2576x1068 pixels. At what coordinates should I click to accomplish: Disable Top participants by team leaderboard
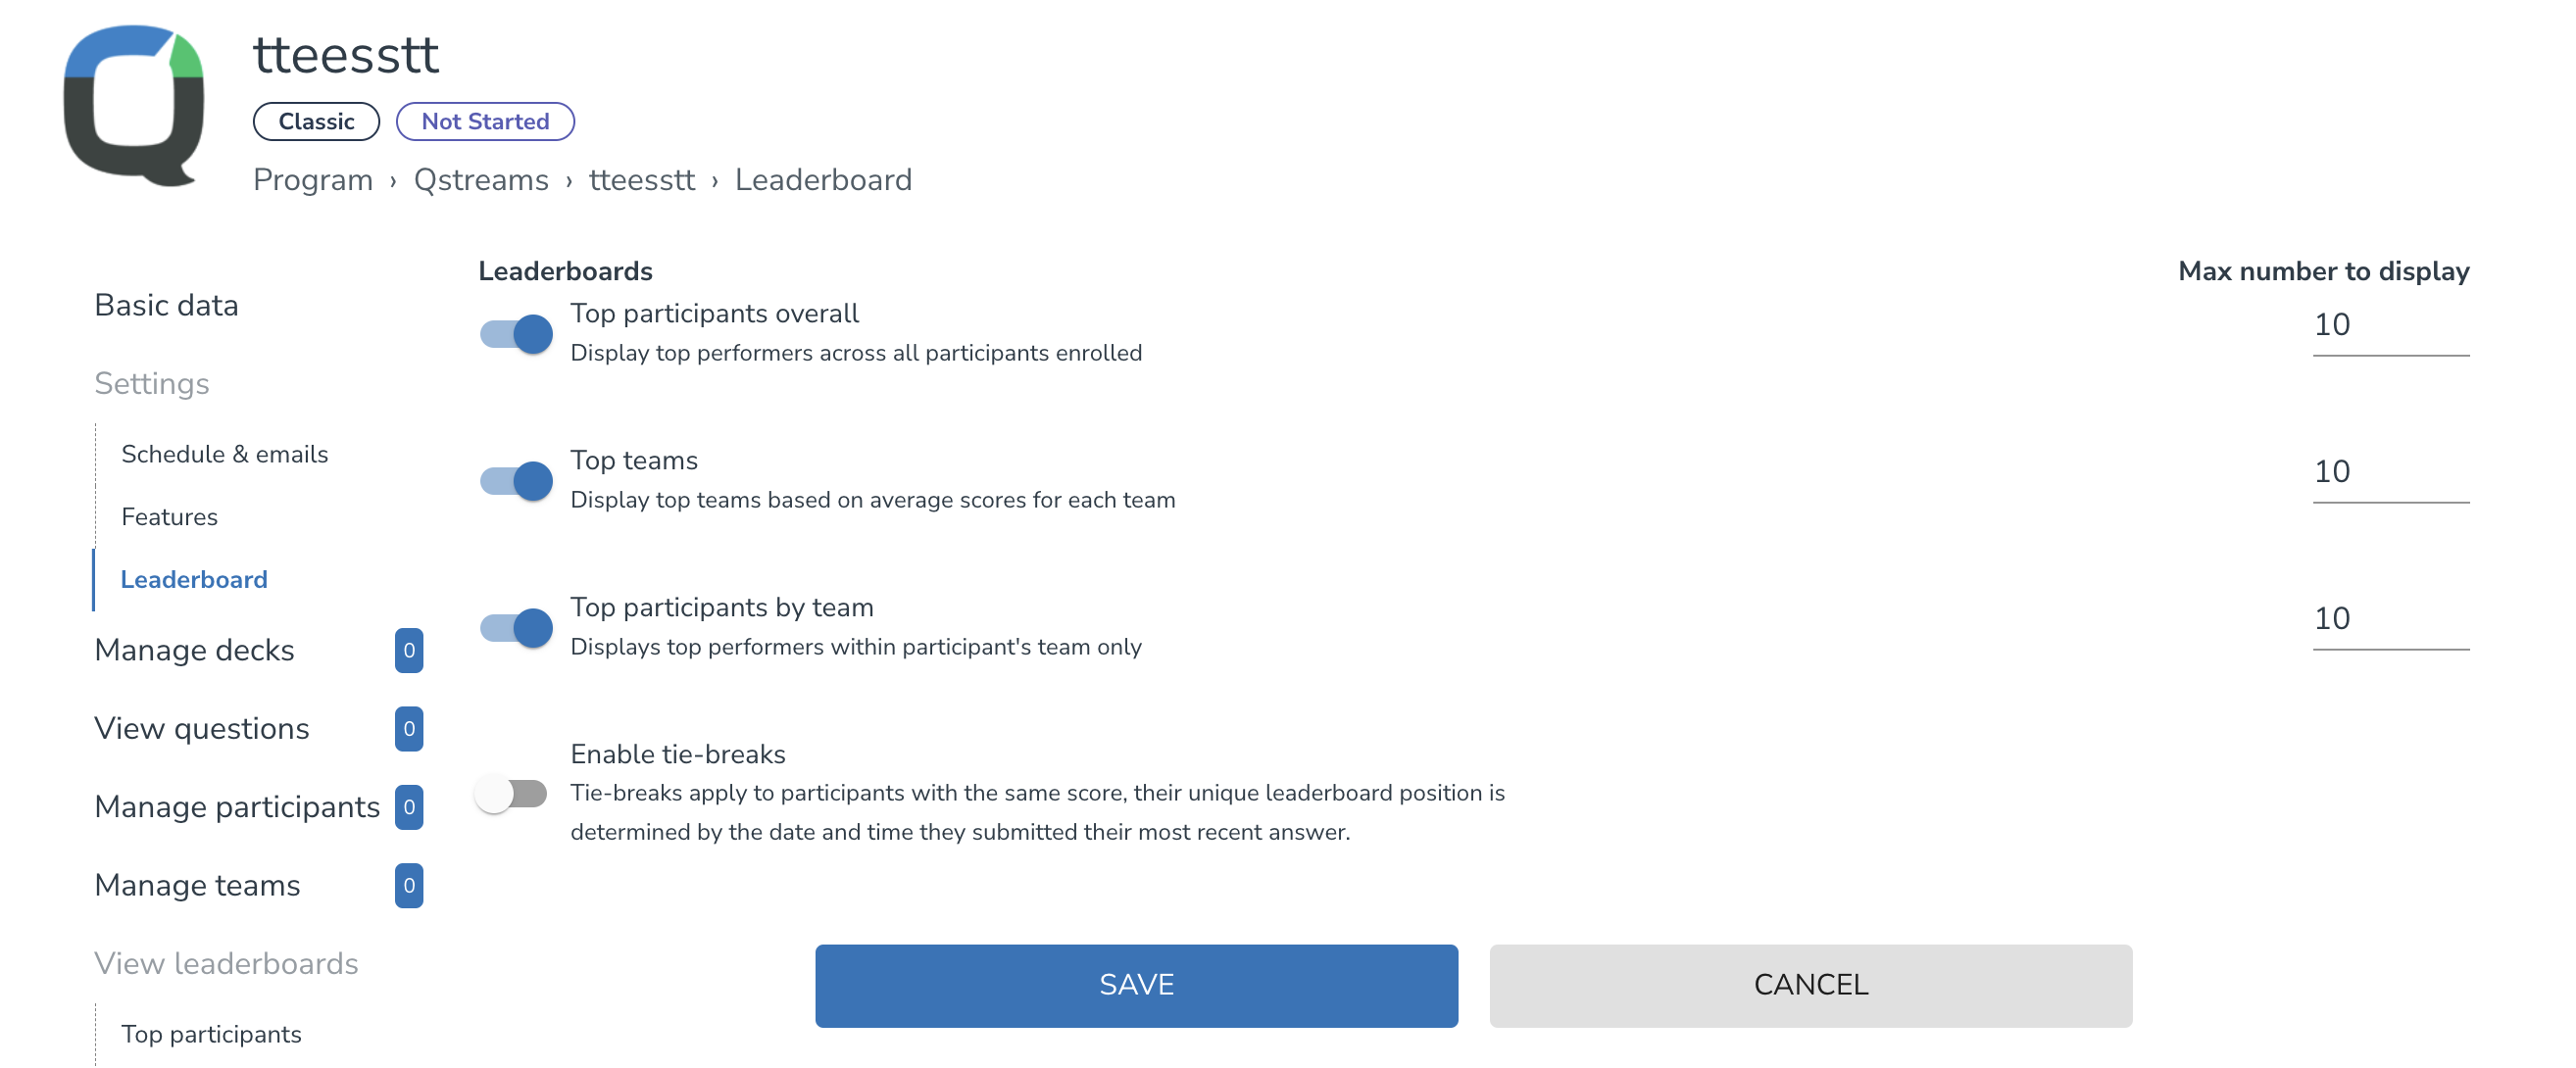click(515, 627)
